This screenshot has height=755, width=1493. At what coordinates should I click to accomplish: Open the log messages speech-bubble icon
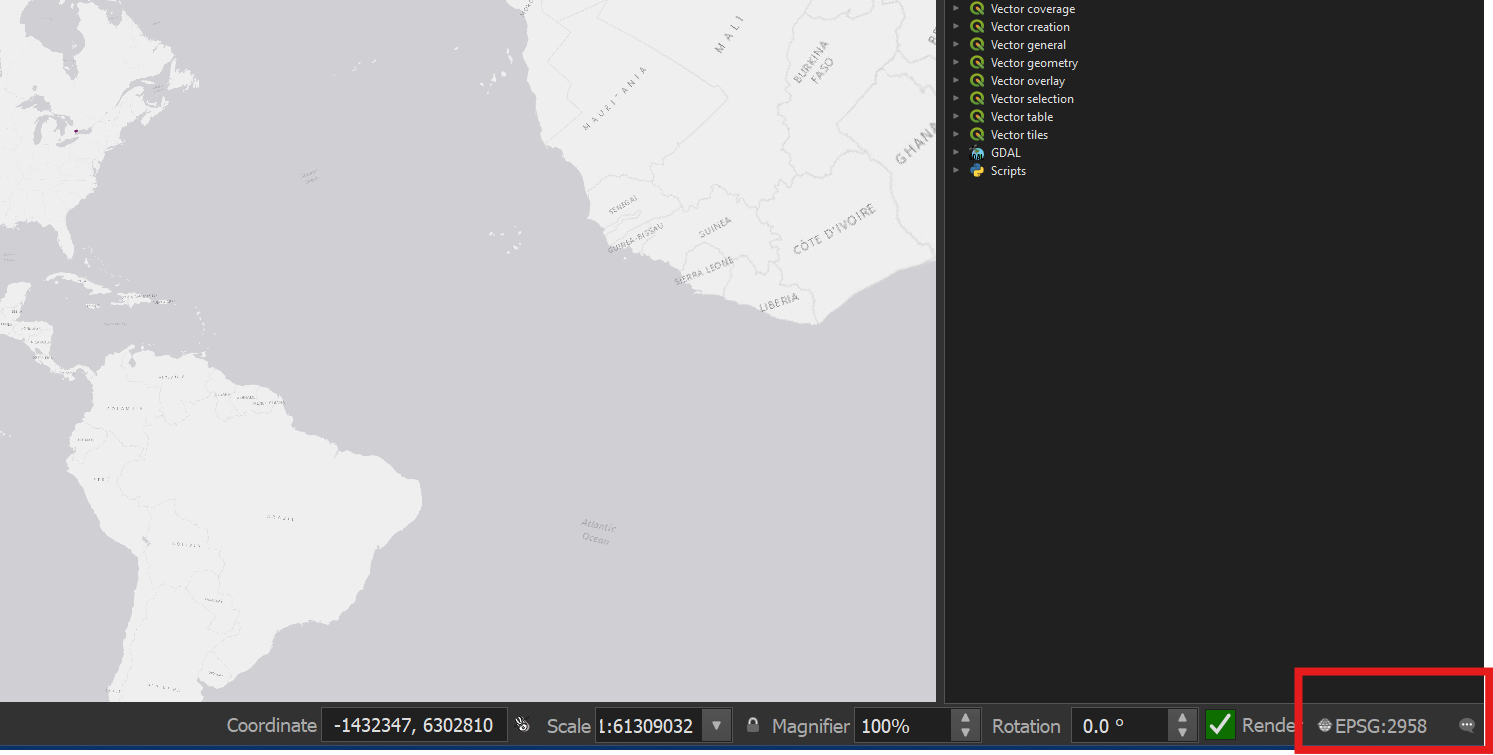tap(1467, 726)
